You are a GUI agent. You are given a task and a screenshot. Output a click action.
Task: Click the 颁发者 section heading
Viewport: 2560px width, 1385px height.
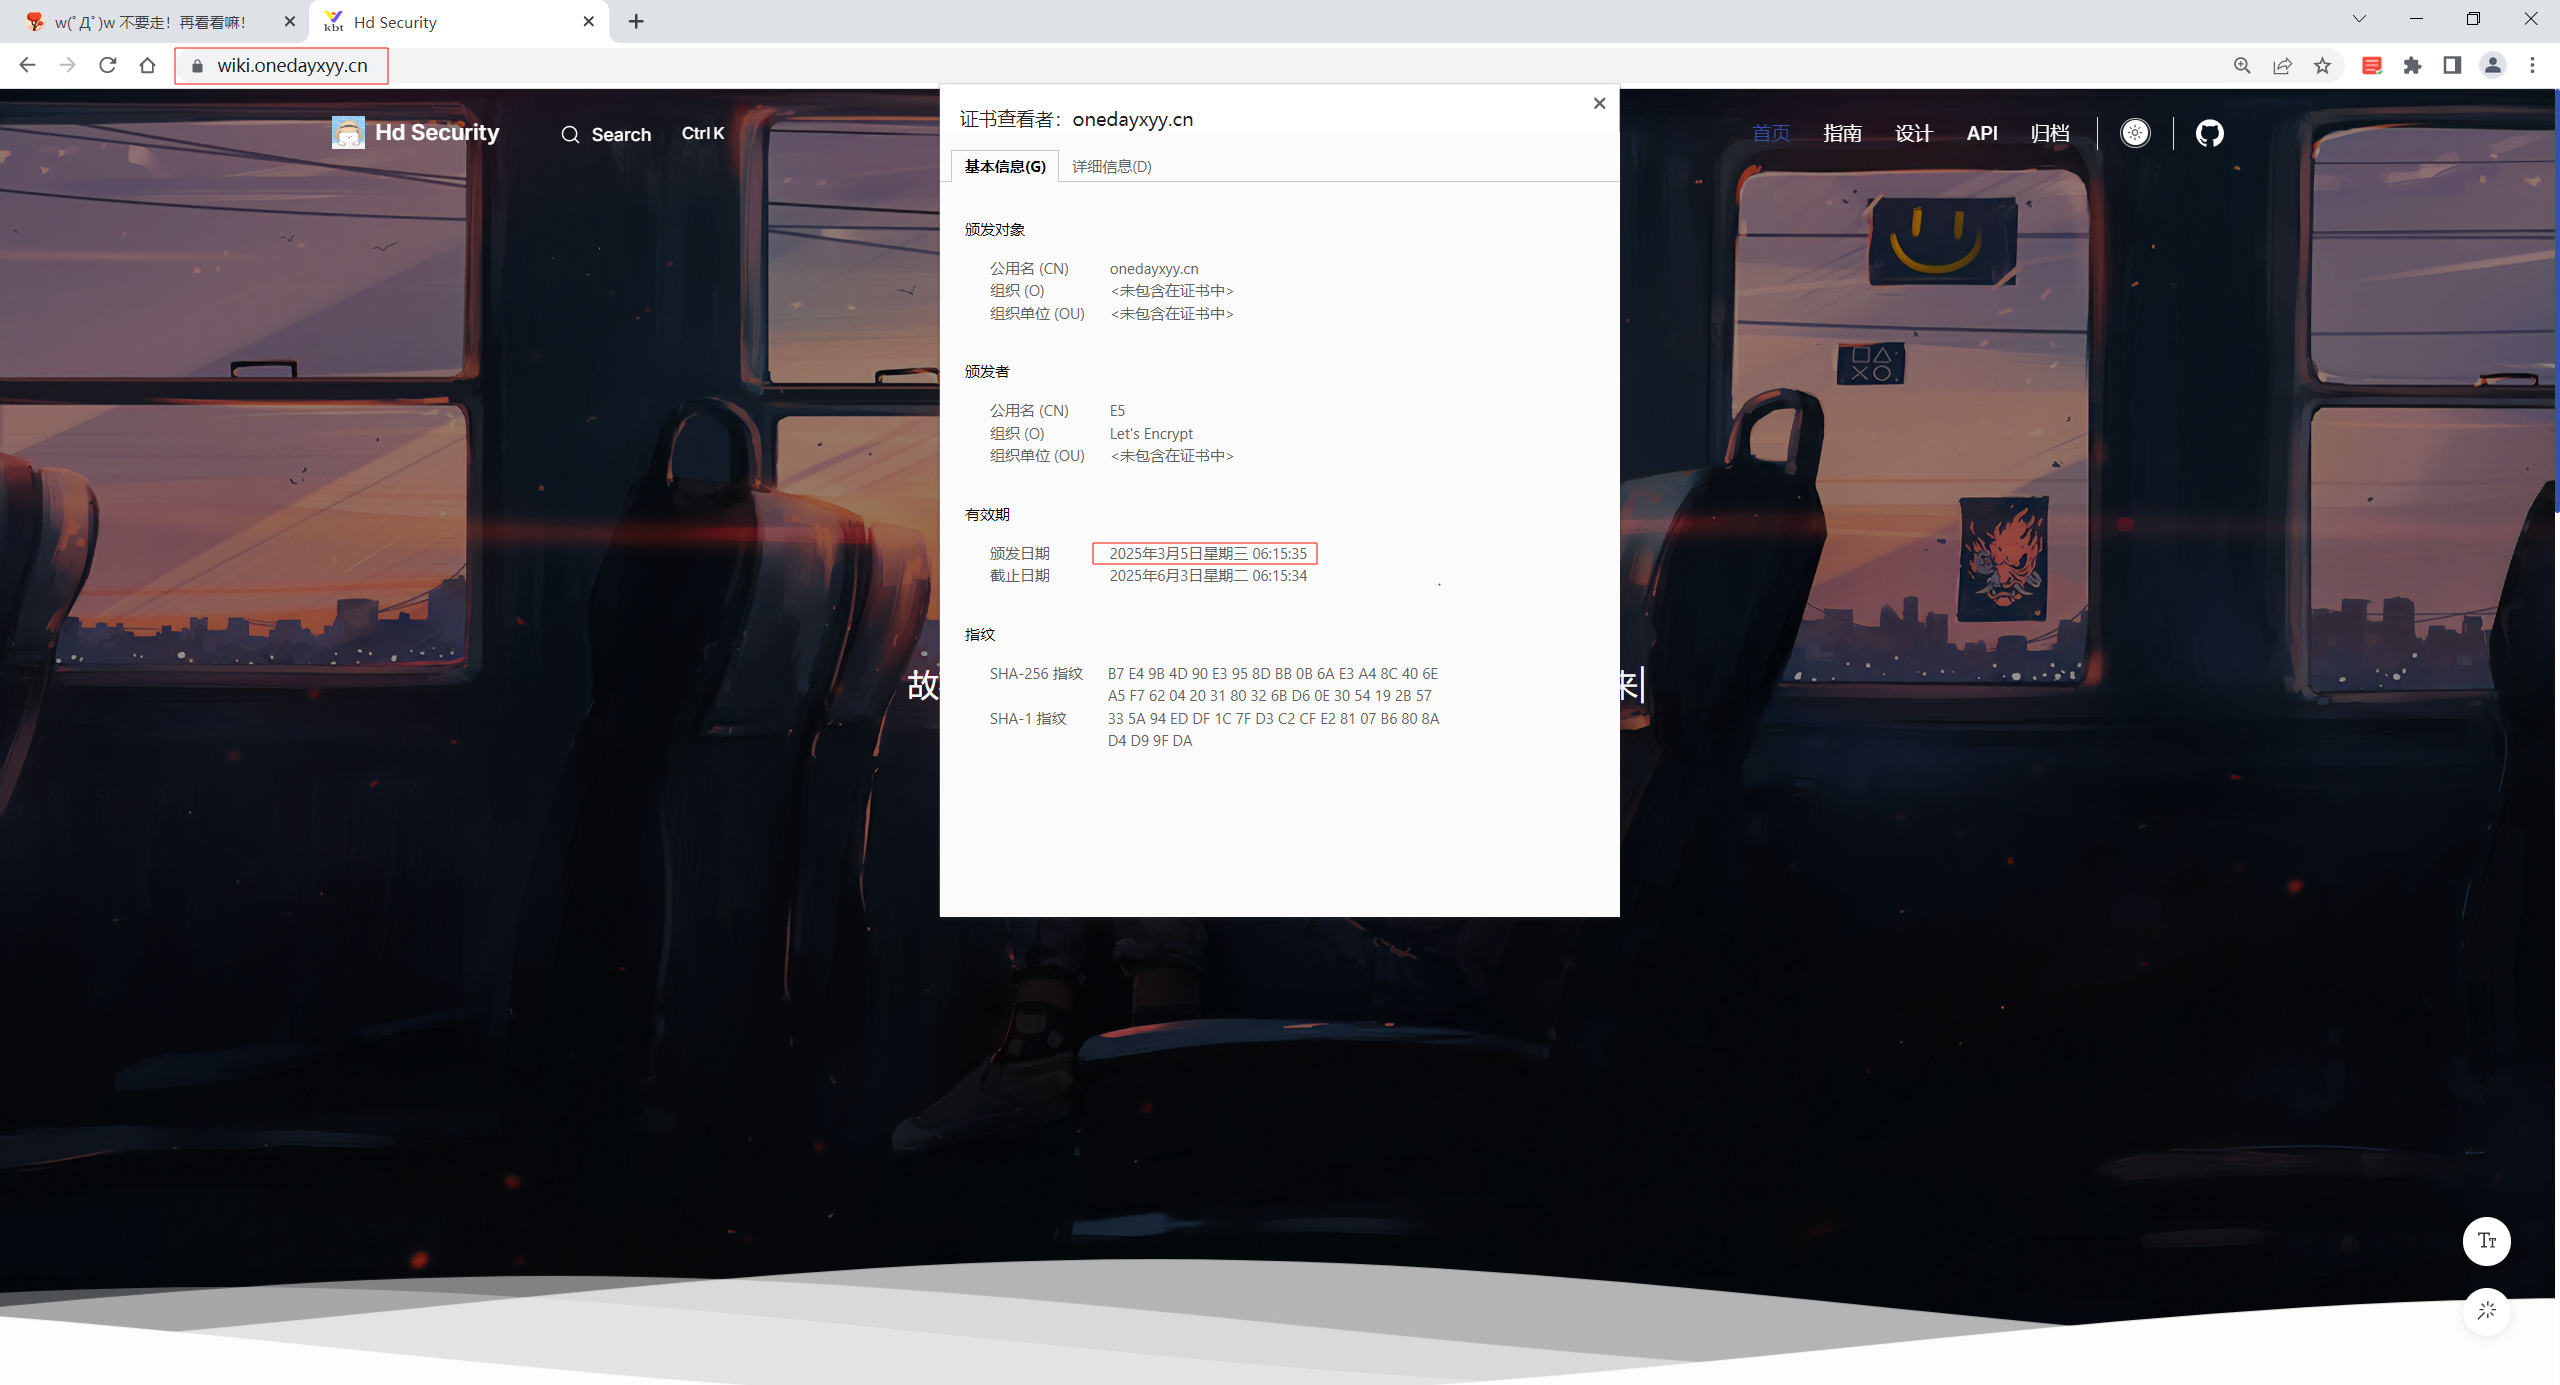tap(986, 372)
